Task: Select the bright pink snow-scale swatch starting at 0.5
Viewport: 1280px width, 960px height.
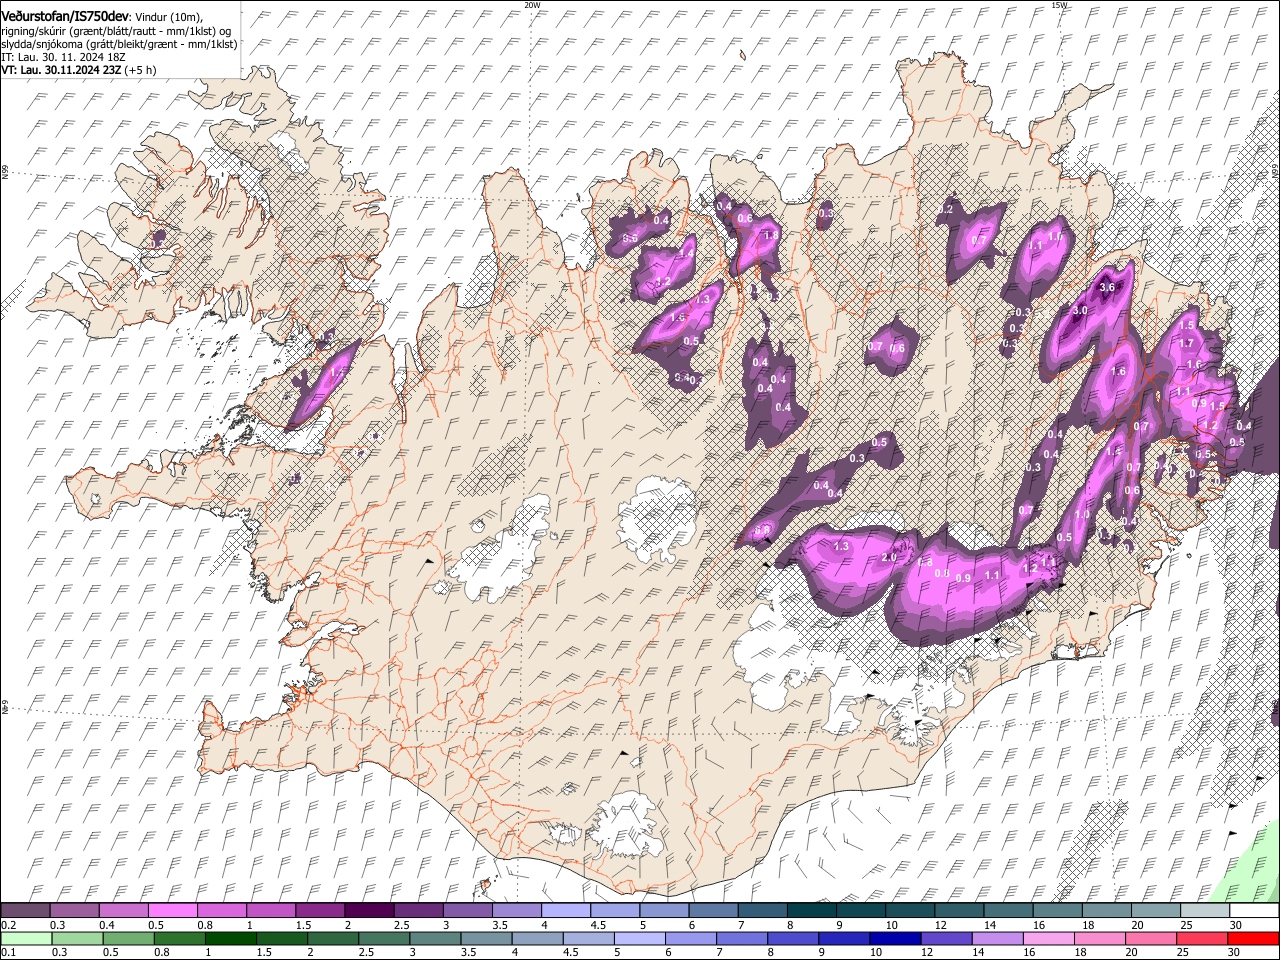Action: [x=172, y=911]
